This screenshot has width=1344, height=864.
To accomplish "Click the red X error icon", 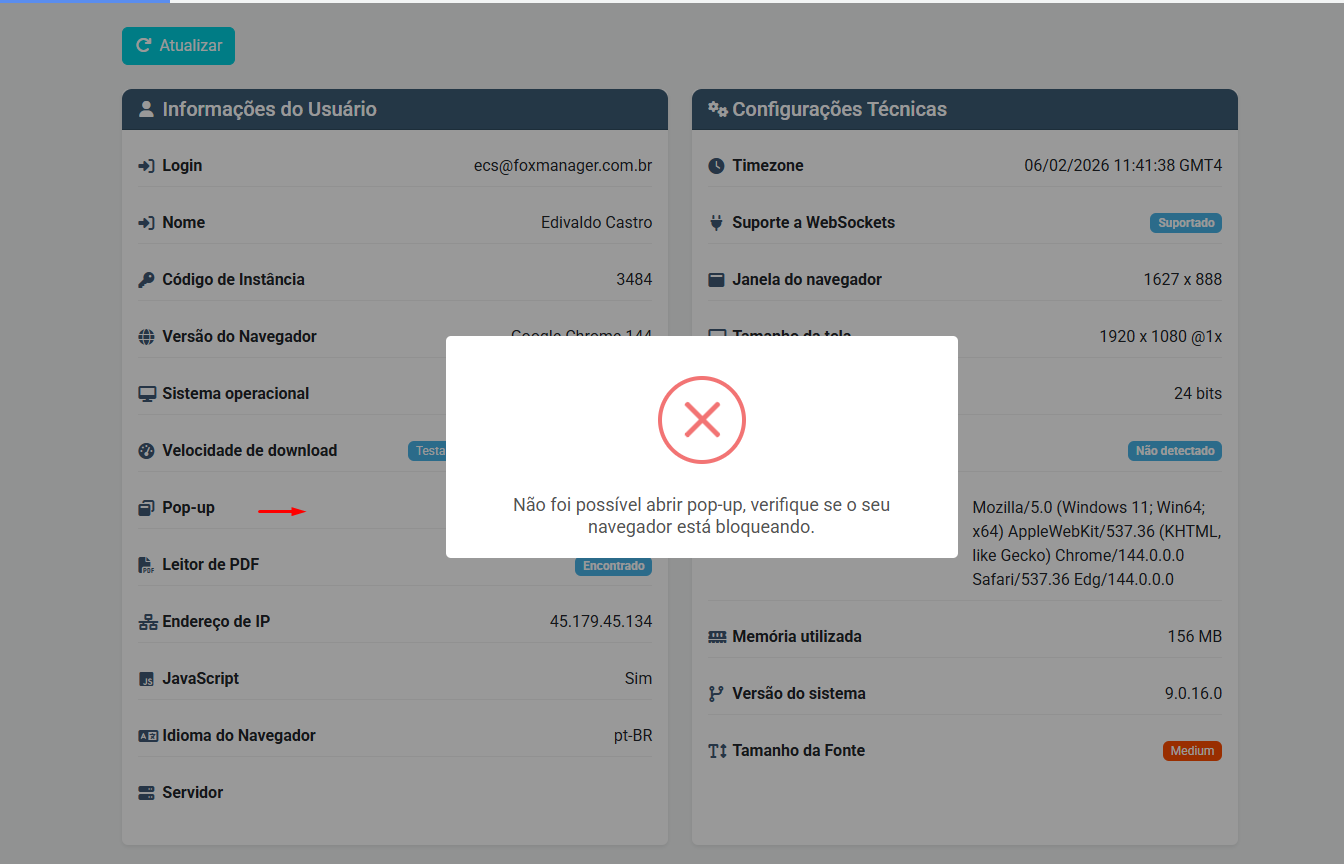I will (702, 420).
